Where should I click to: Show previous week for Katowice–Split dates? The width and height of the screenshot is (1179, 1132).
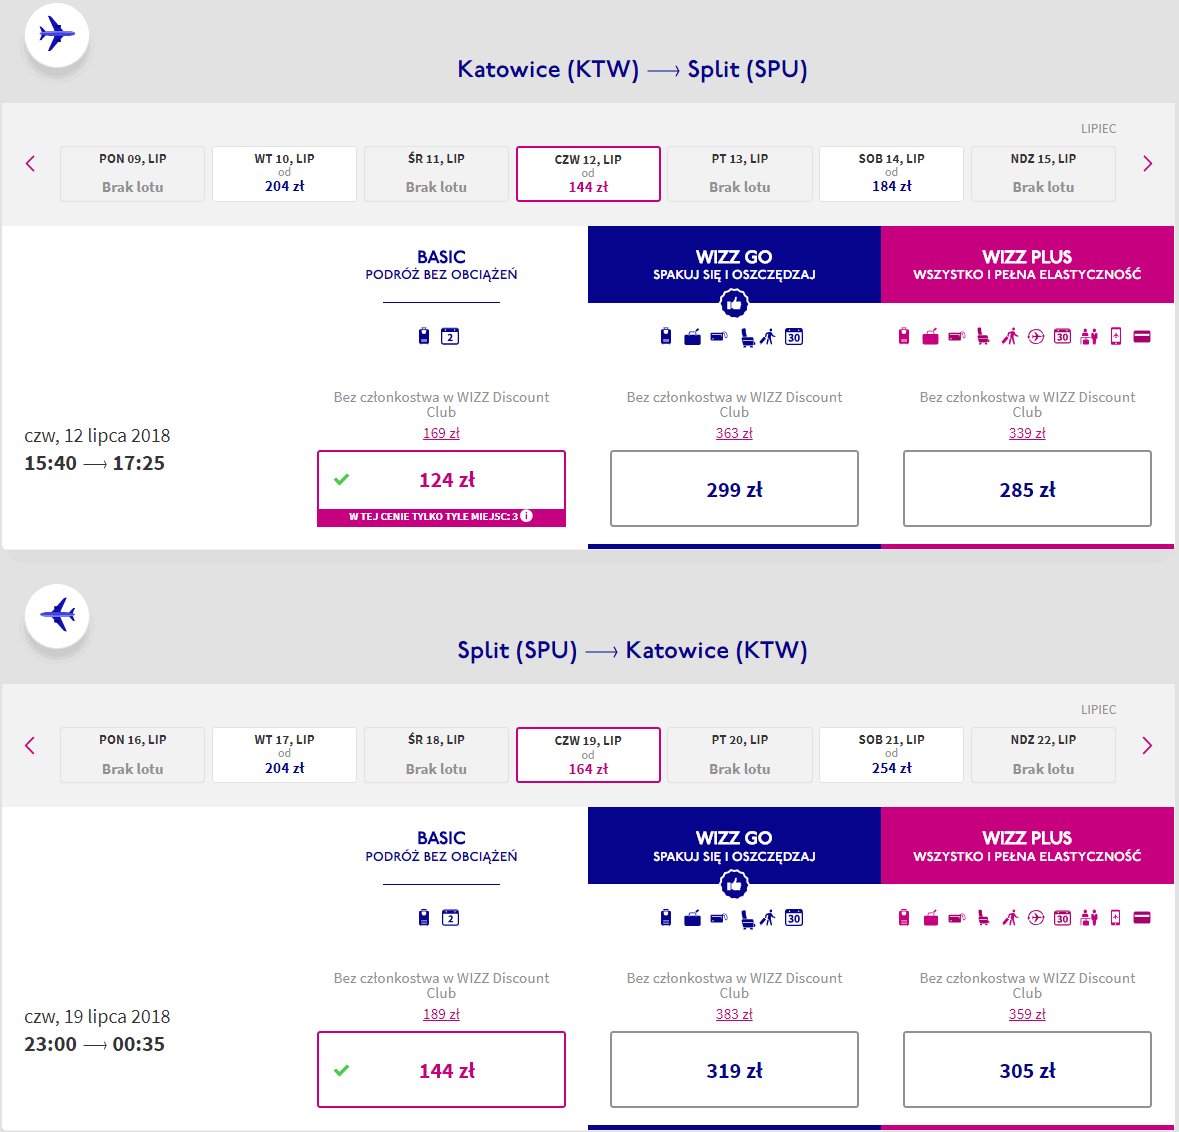click(x=30, y=164)
